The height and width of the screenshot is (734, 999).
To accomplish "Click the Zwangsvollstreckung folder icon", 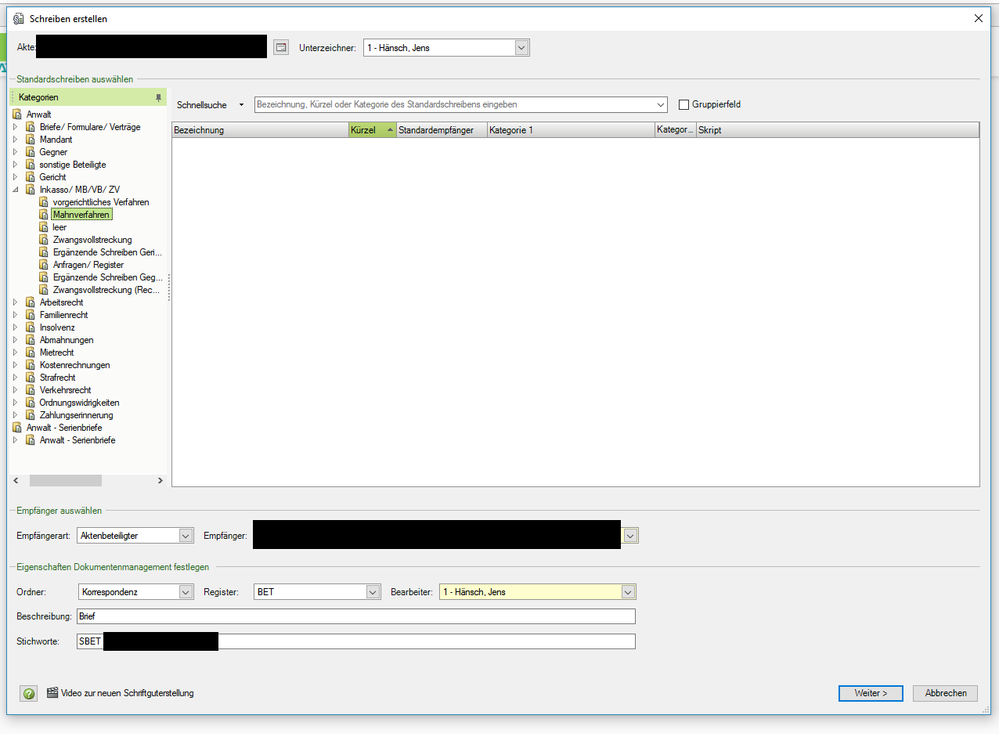I will tap(44, 240).
